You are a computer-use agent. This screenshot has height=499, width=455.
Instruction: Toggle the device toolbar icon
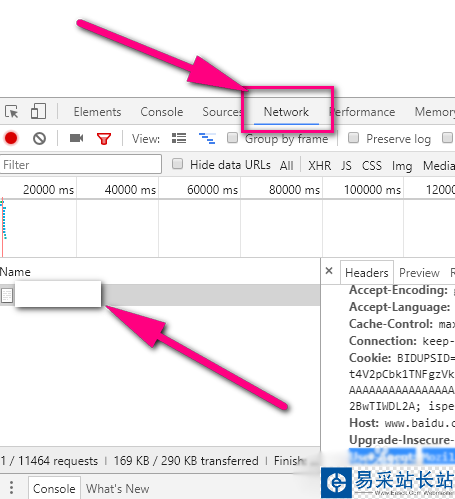click(38, 111)
